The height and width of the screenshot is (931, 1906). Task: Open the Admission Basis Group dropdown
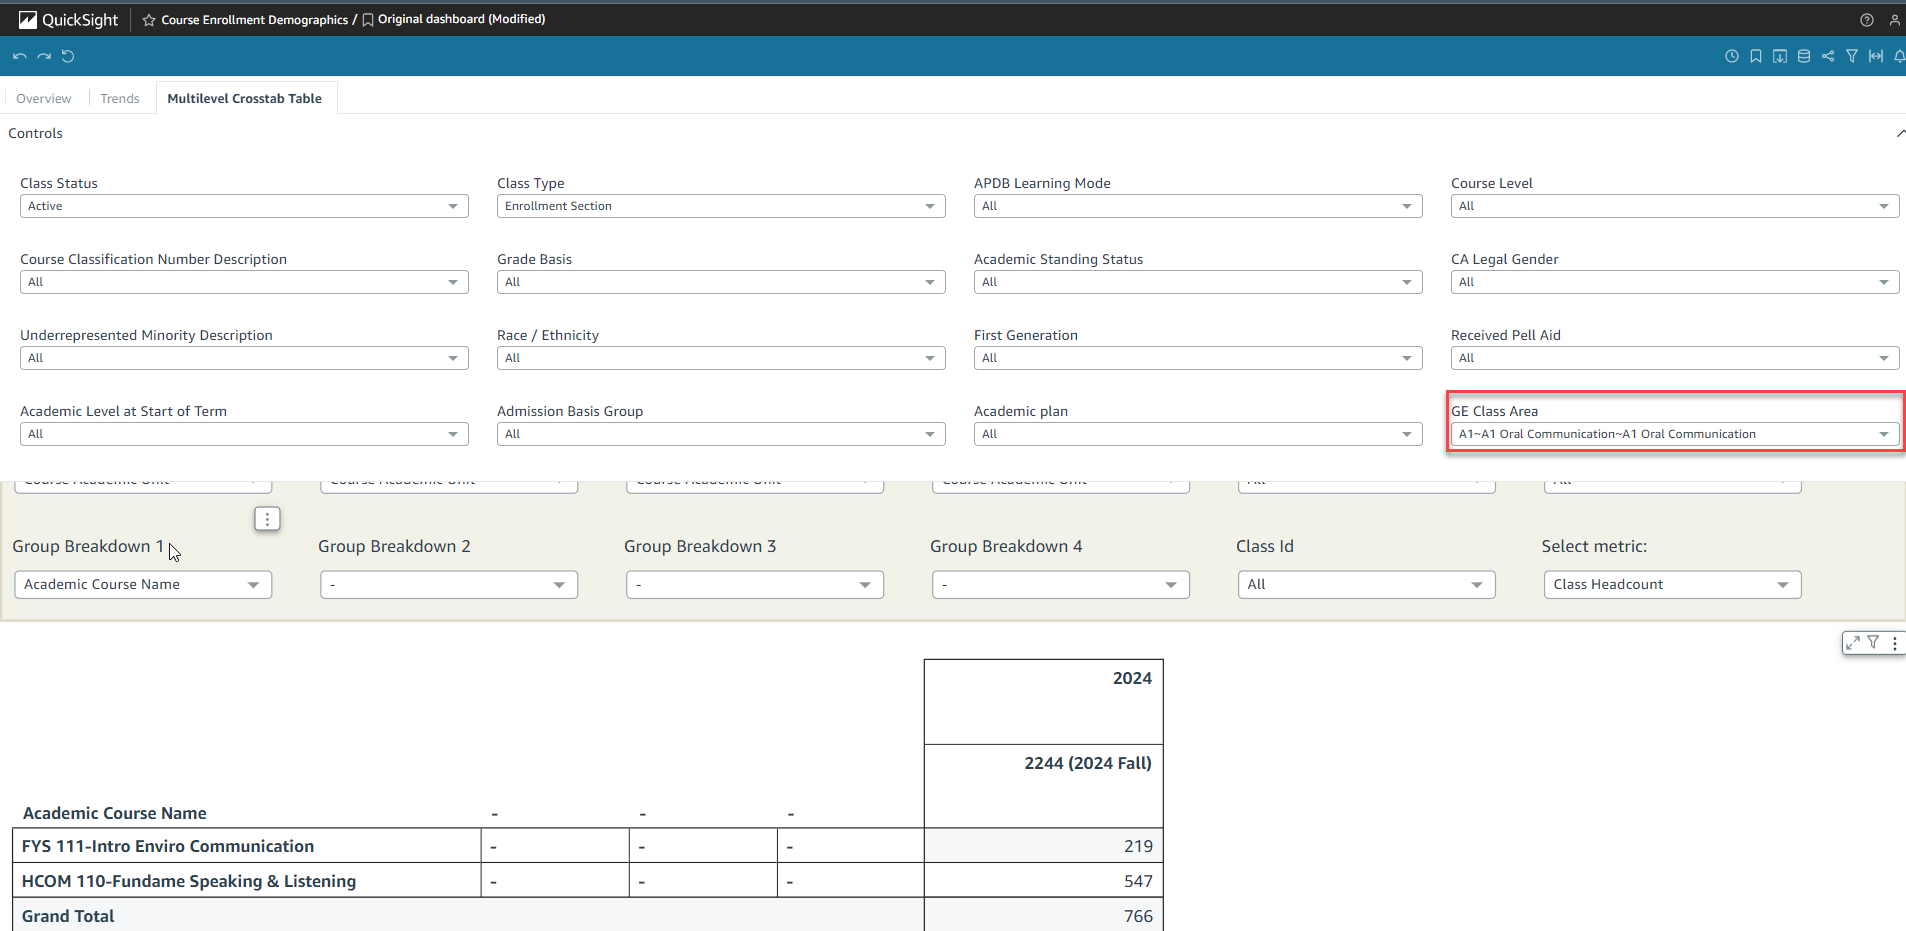pyautogui.click(x=721, y=434)
